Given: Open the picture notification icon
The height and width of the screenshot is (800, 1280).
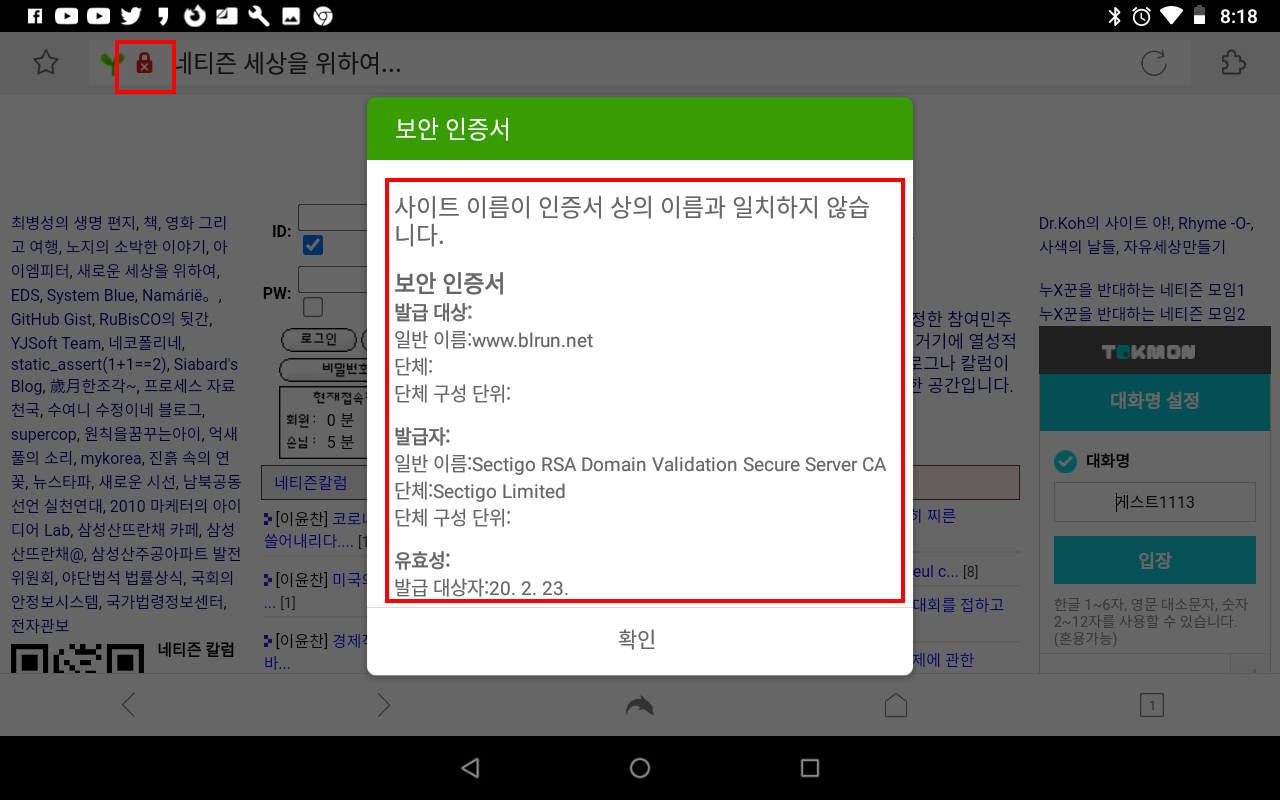Looking at the screenshot, I should click(x=291, y=16).
